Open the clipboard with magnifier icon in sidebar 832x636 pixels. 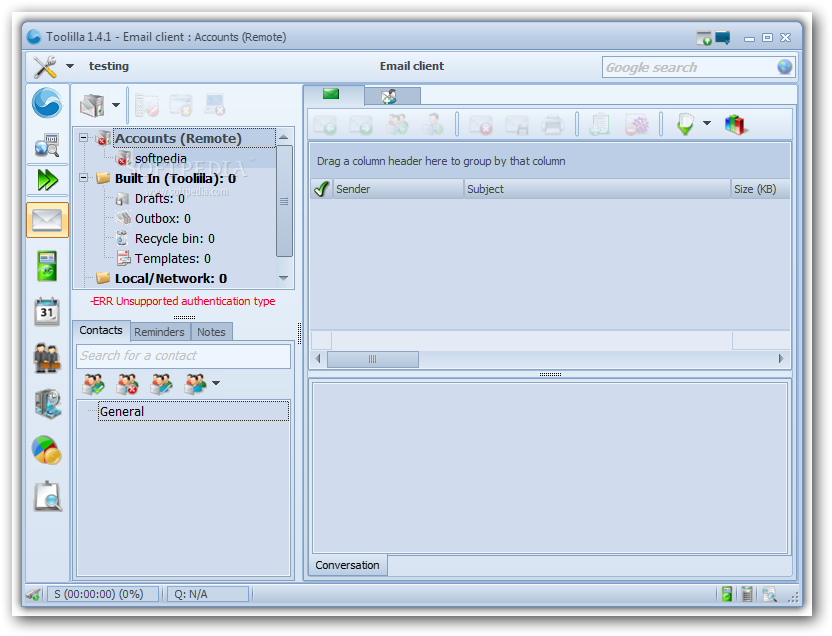pos(48,496)
